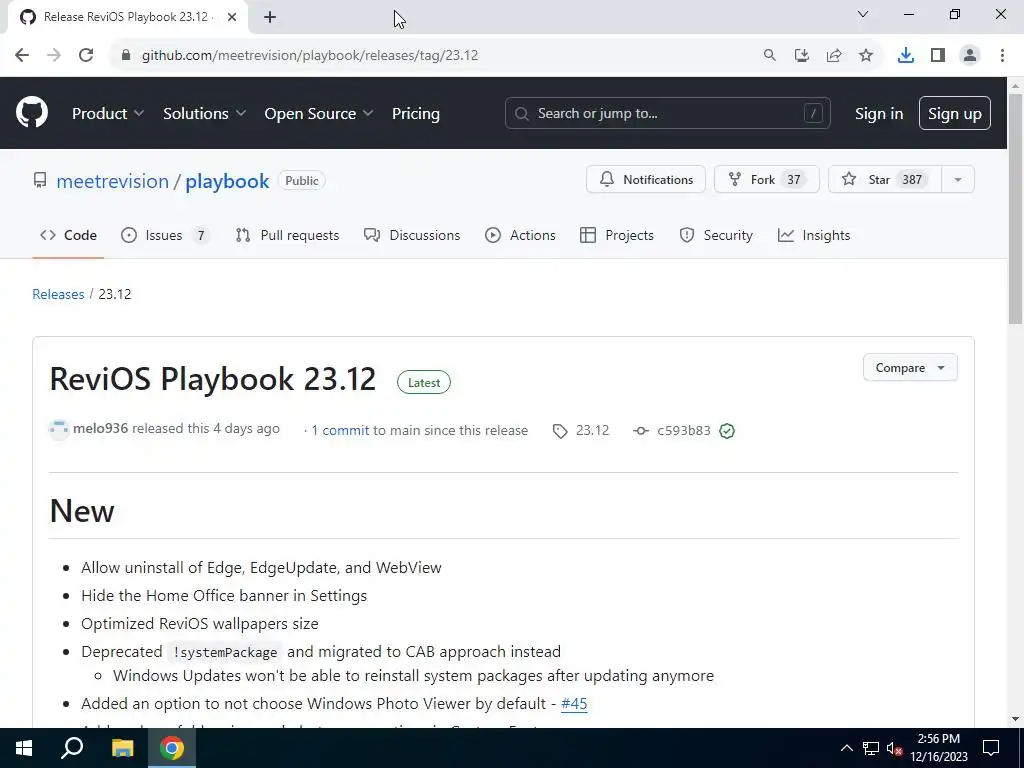
Task: Open issue #45 link
Action: [x=574, y=704]
